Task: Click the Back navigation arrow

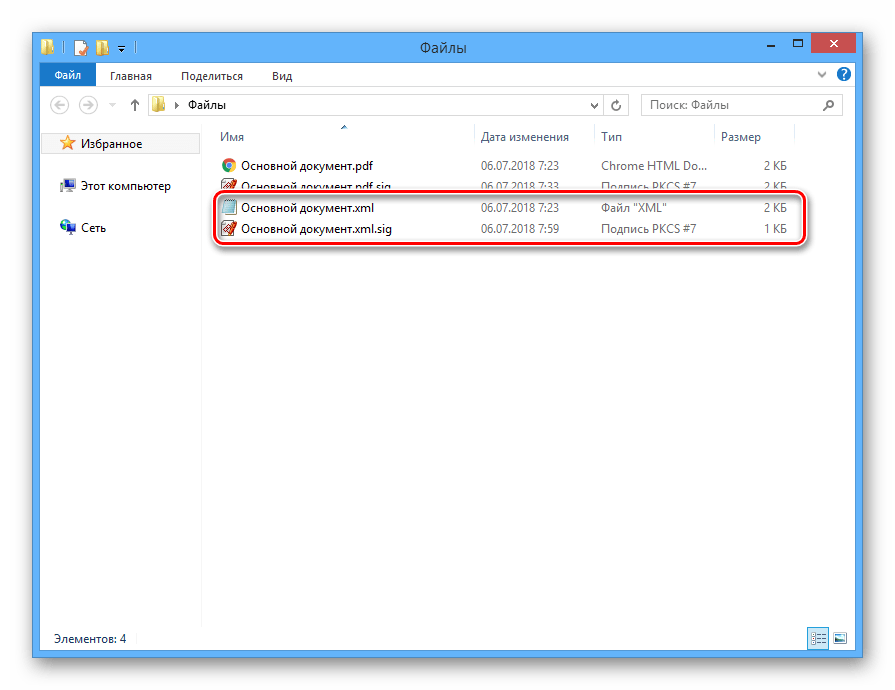Action: click(59, 105)
